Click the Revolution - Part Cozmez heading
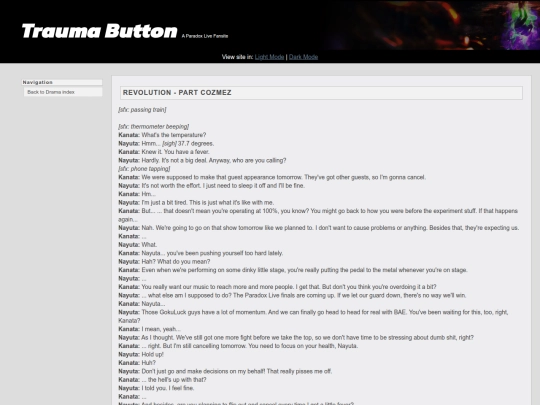Viewport: 540px width, 405px height. (321, 93)
